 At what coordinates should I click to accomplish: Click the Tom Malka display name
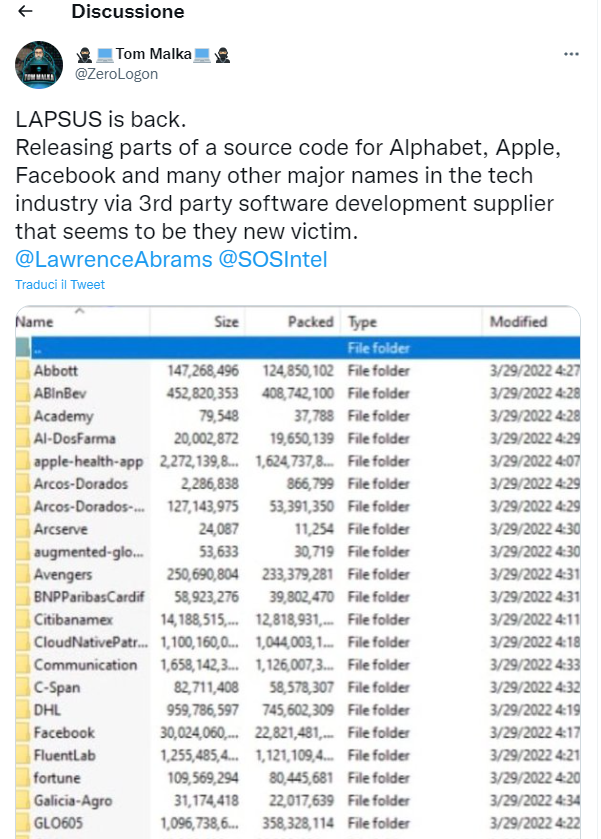coord(154,54)
